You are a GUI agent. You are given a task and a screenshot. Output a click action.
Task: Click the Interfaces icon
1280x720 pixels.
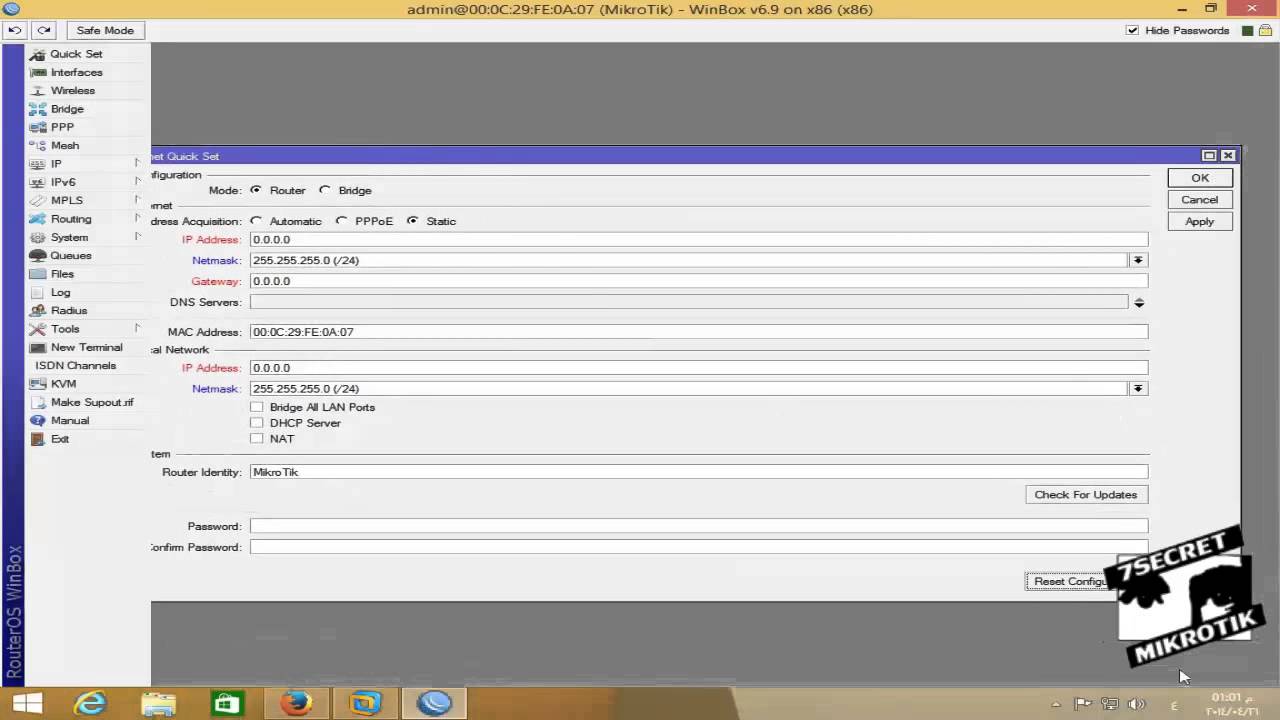[37, 72]
